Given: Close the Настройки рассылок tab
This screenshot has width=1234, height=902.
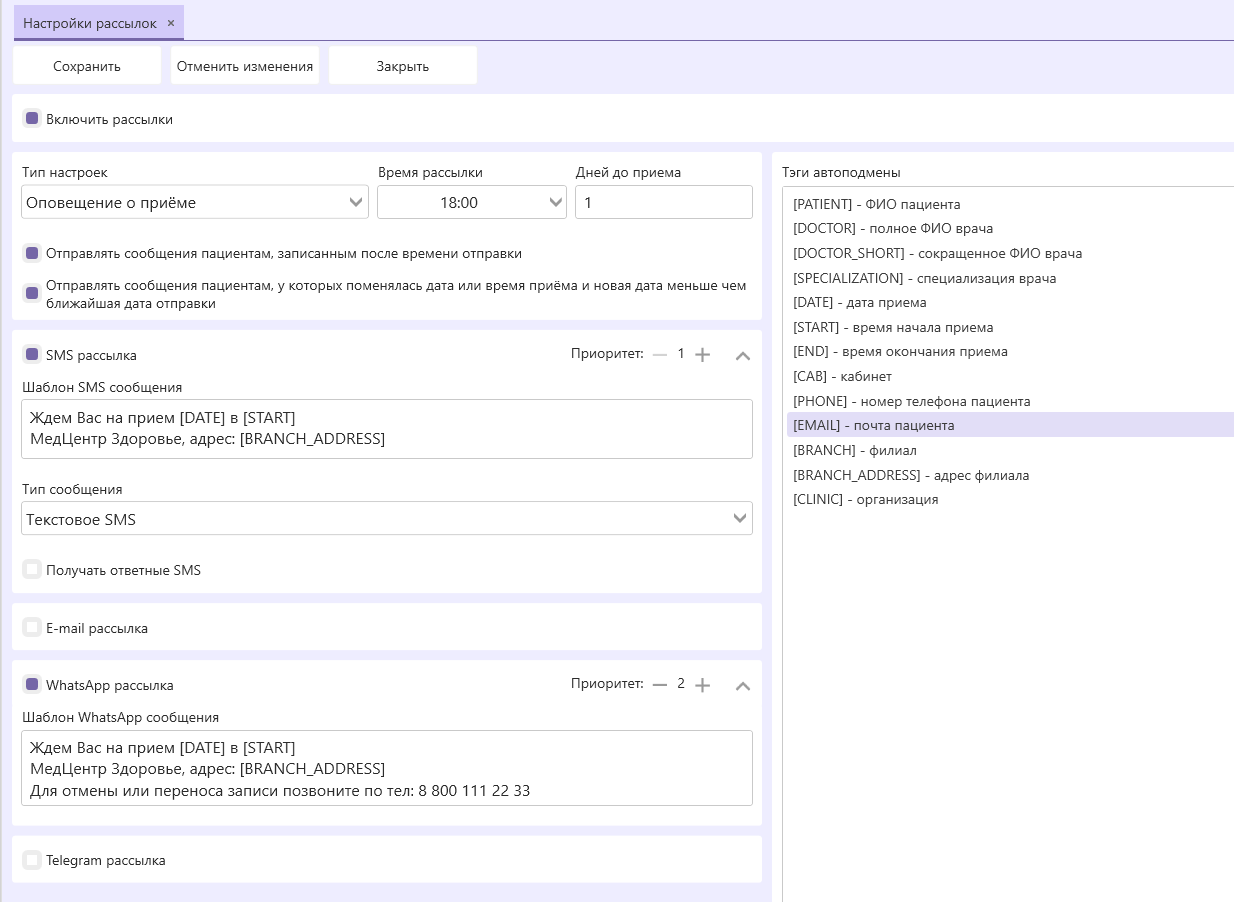Looking at the screenshot, I should pos(171,23).
